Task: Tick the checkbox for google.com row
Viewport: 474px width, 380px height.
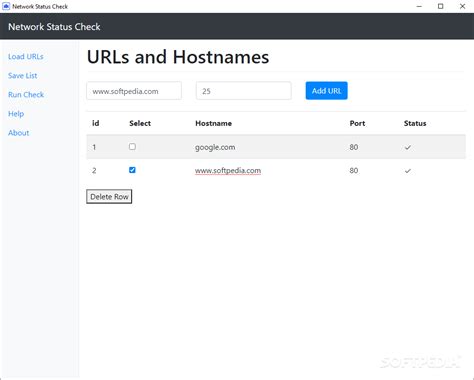Action: pyautogui.click(x=132, y=147)
